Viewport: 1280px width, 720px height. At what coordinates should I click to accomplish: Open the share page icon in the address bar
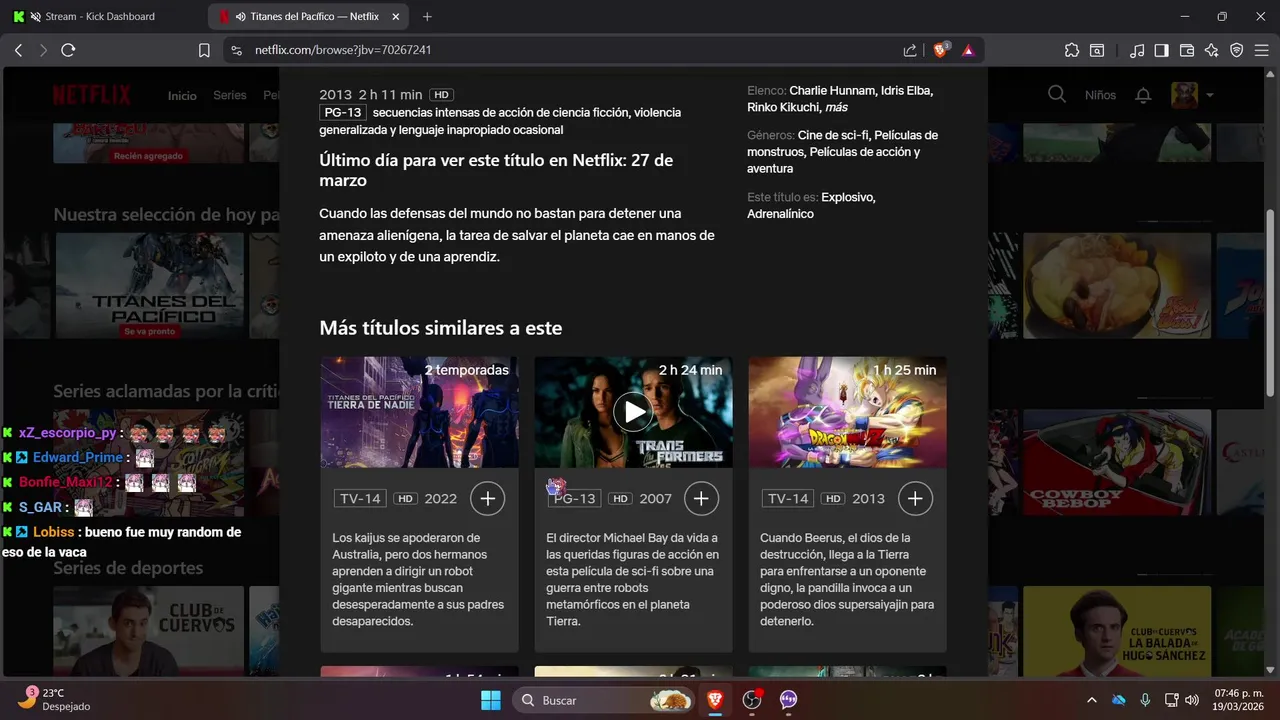click(x=910, y=50)
